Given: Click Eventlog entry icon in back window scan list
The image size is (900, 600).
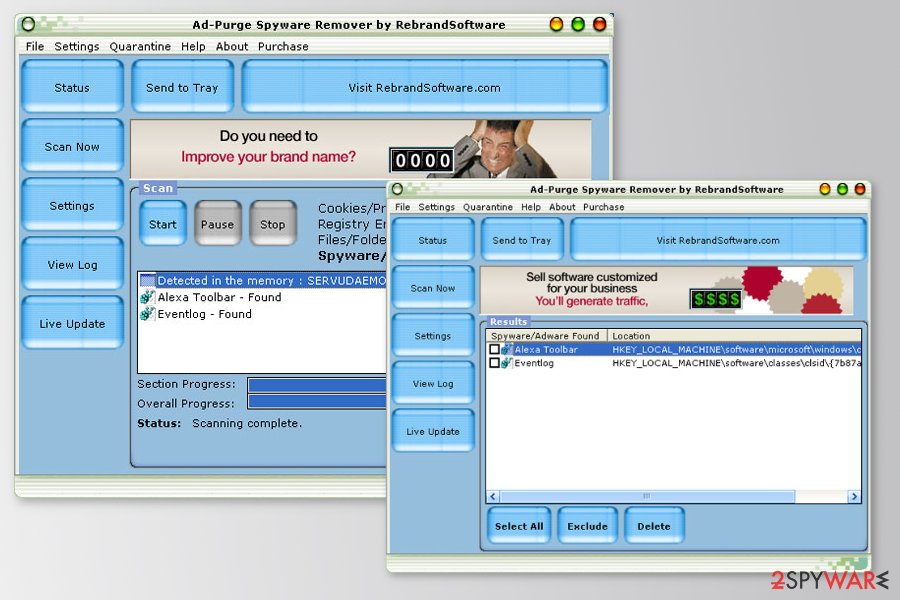Looking at the screenshot, I should (148, 314).
